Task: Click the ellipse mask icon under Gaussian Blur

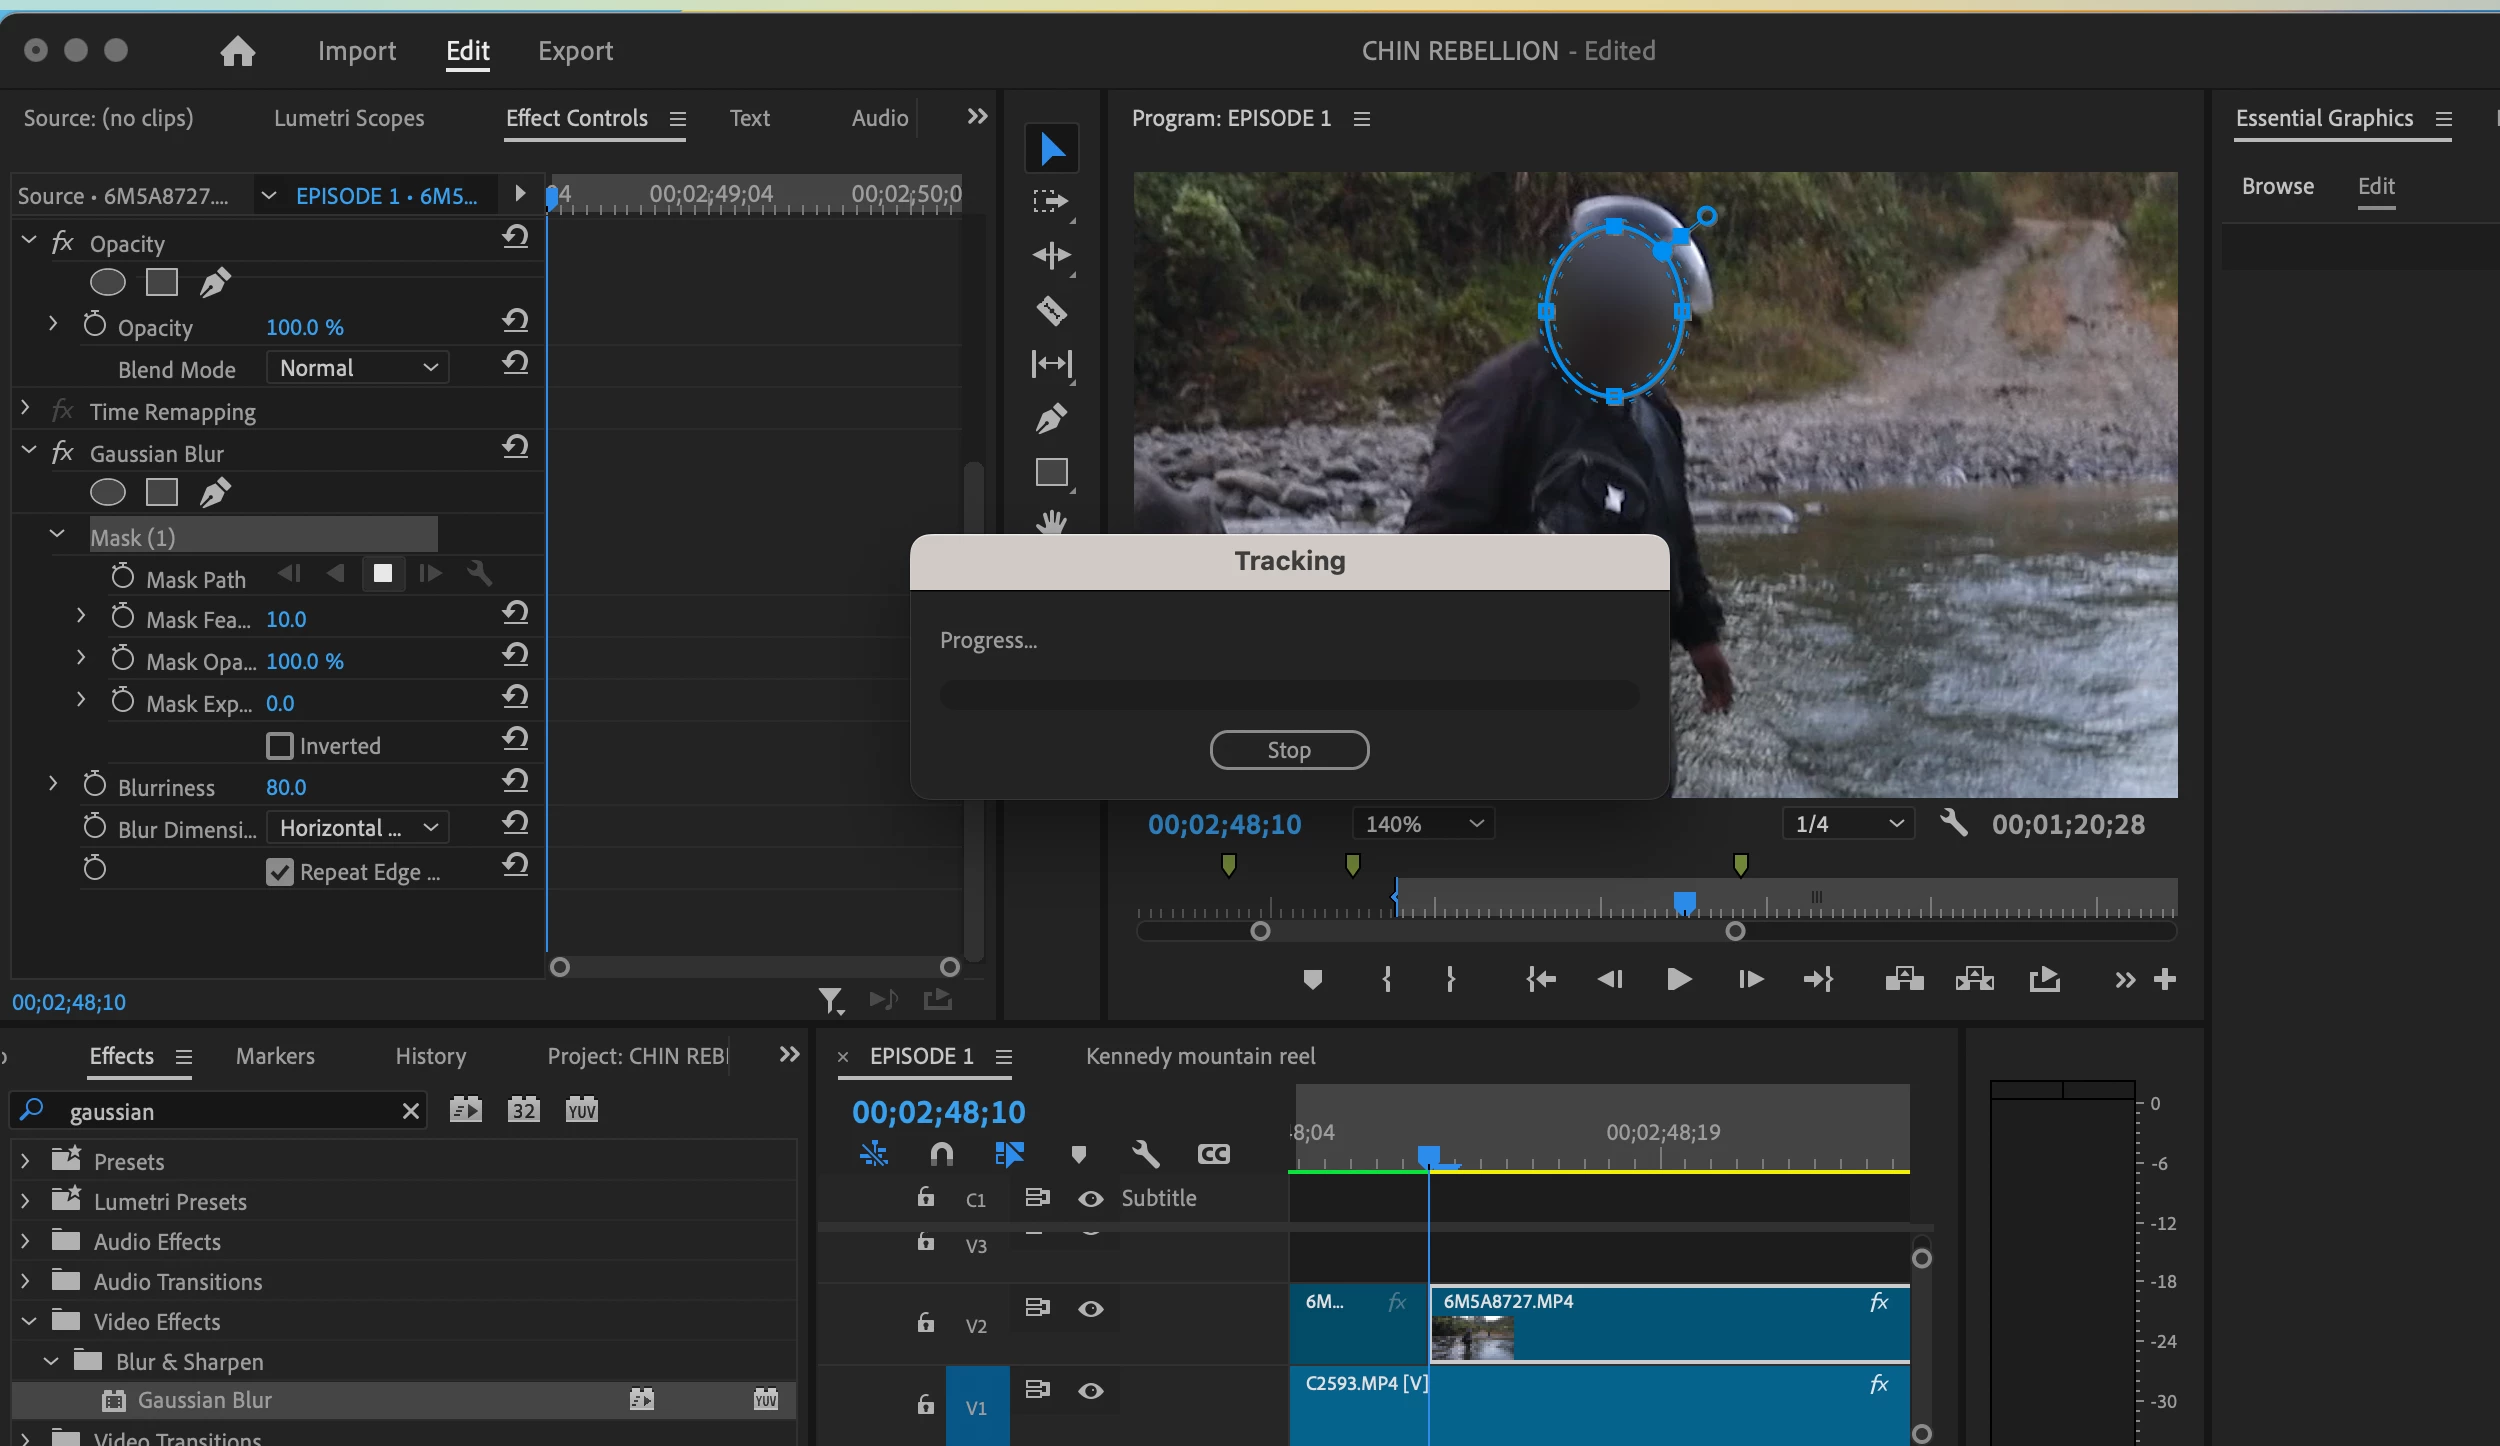Action: coord(108,492)
